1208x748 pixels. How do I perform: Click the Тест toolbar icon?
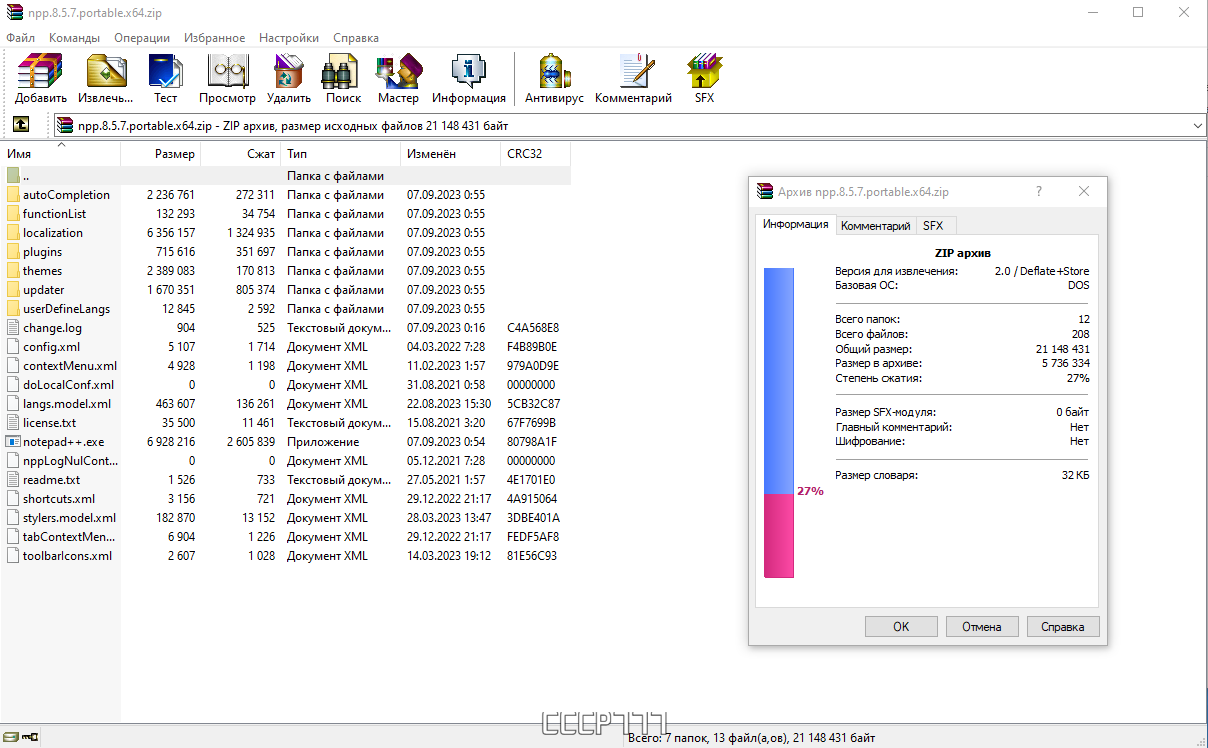click(x=165, y=79)
